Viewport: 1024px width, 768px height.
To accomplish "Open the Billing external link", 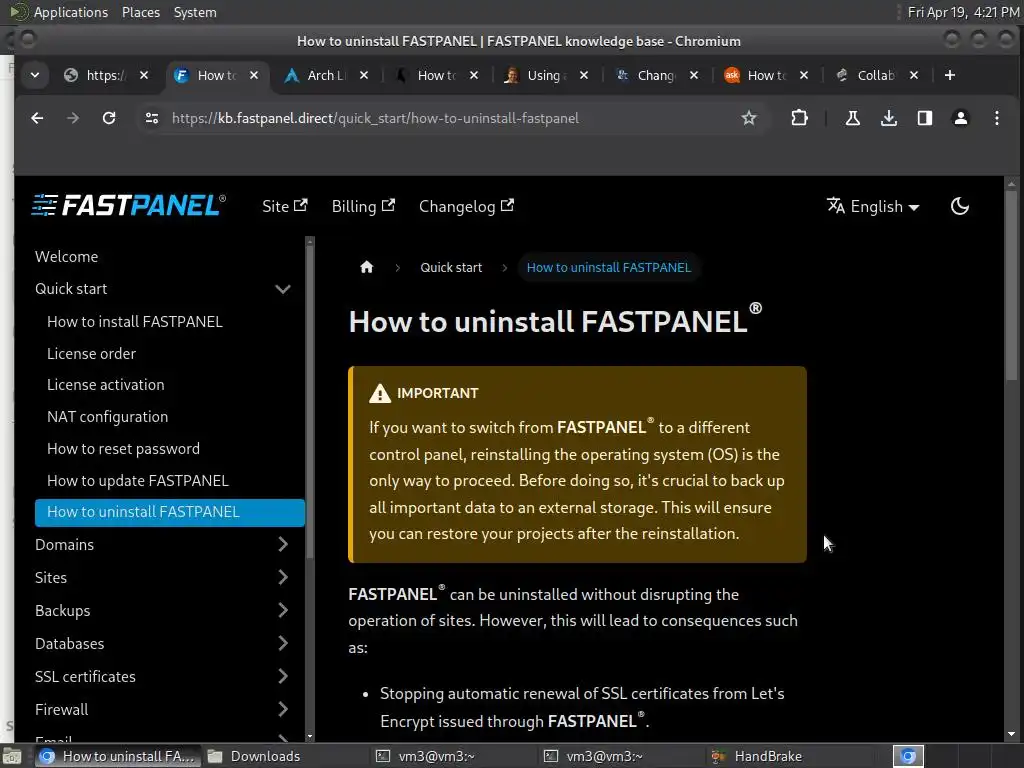I will click(363, 206).
